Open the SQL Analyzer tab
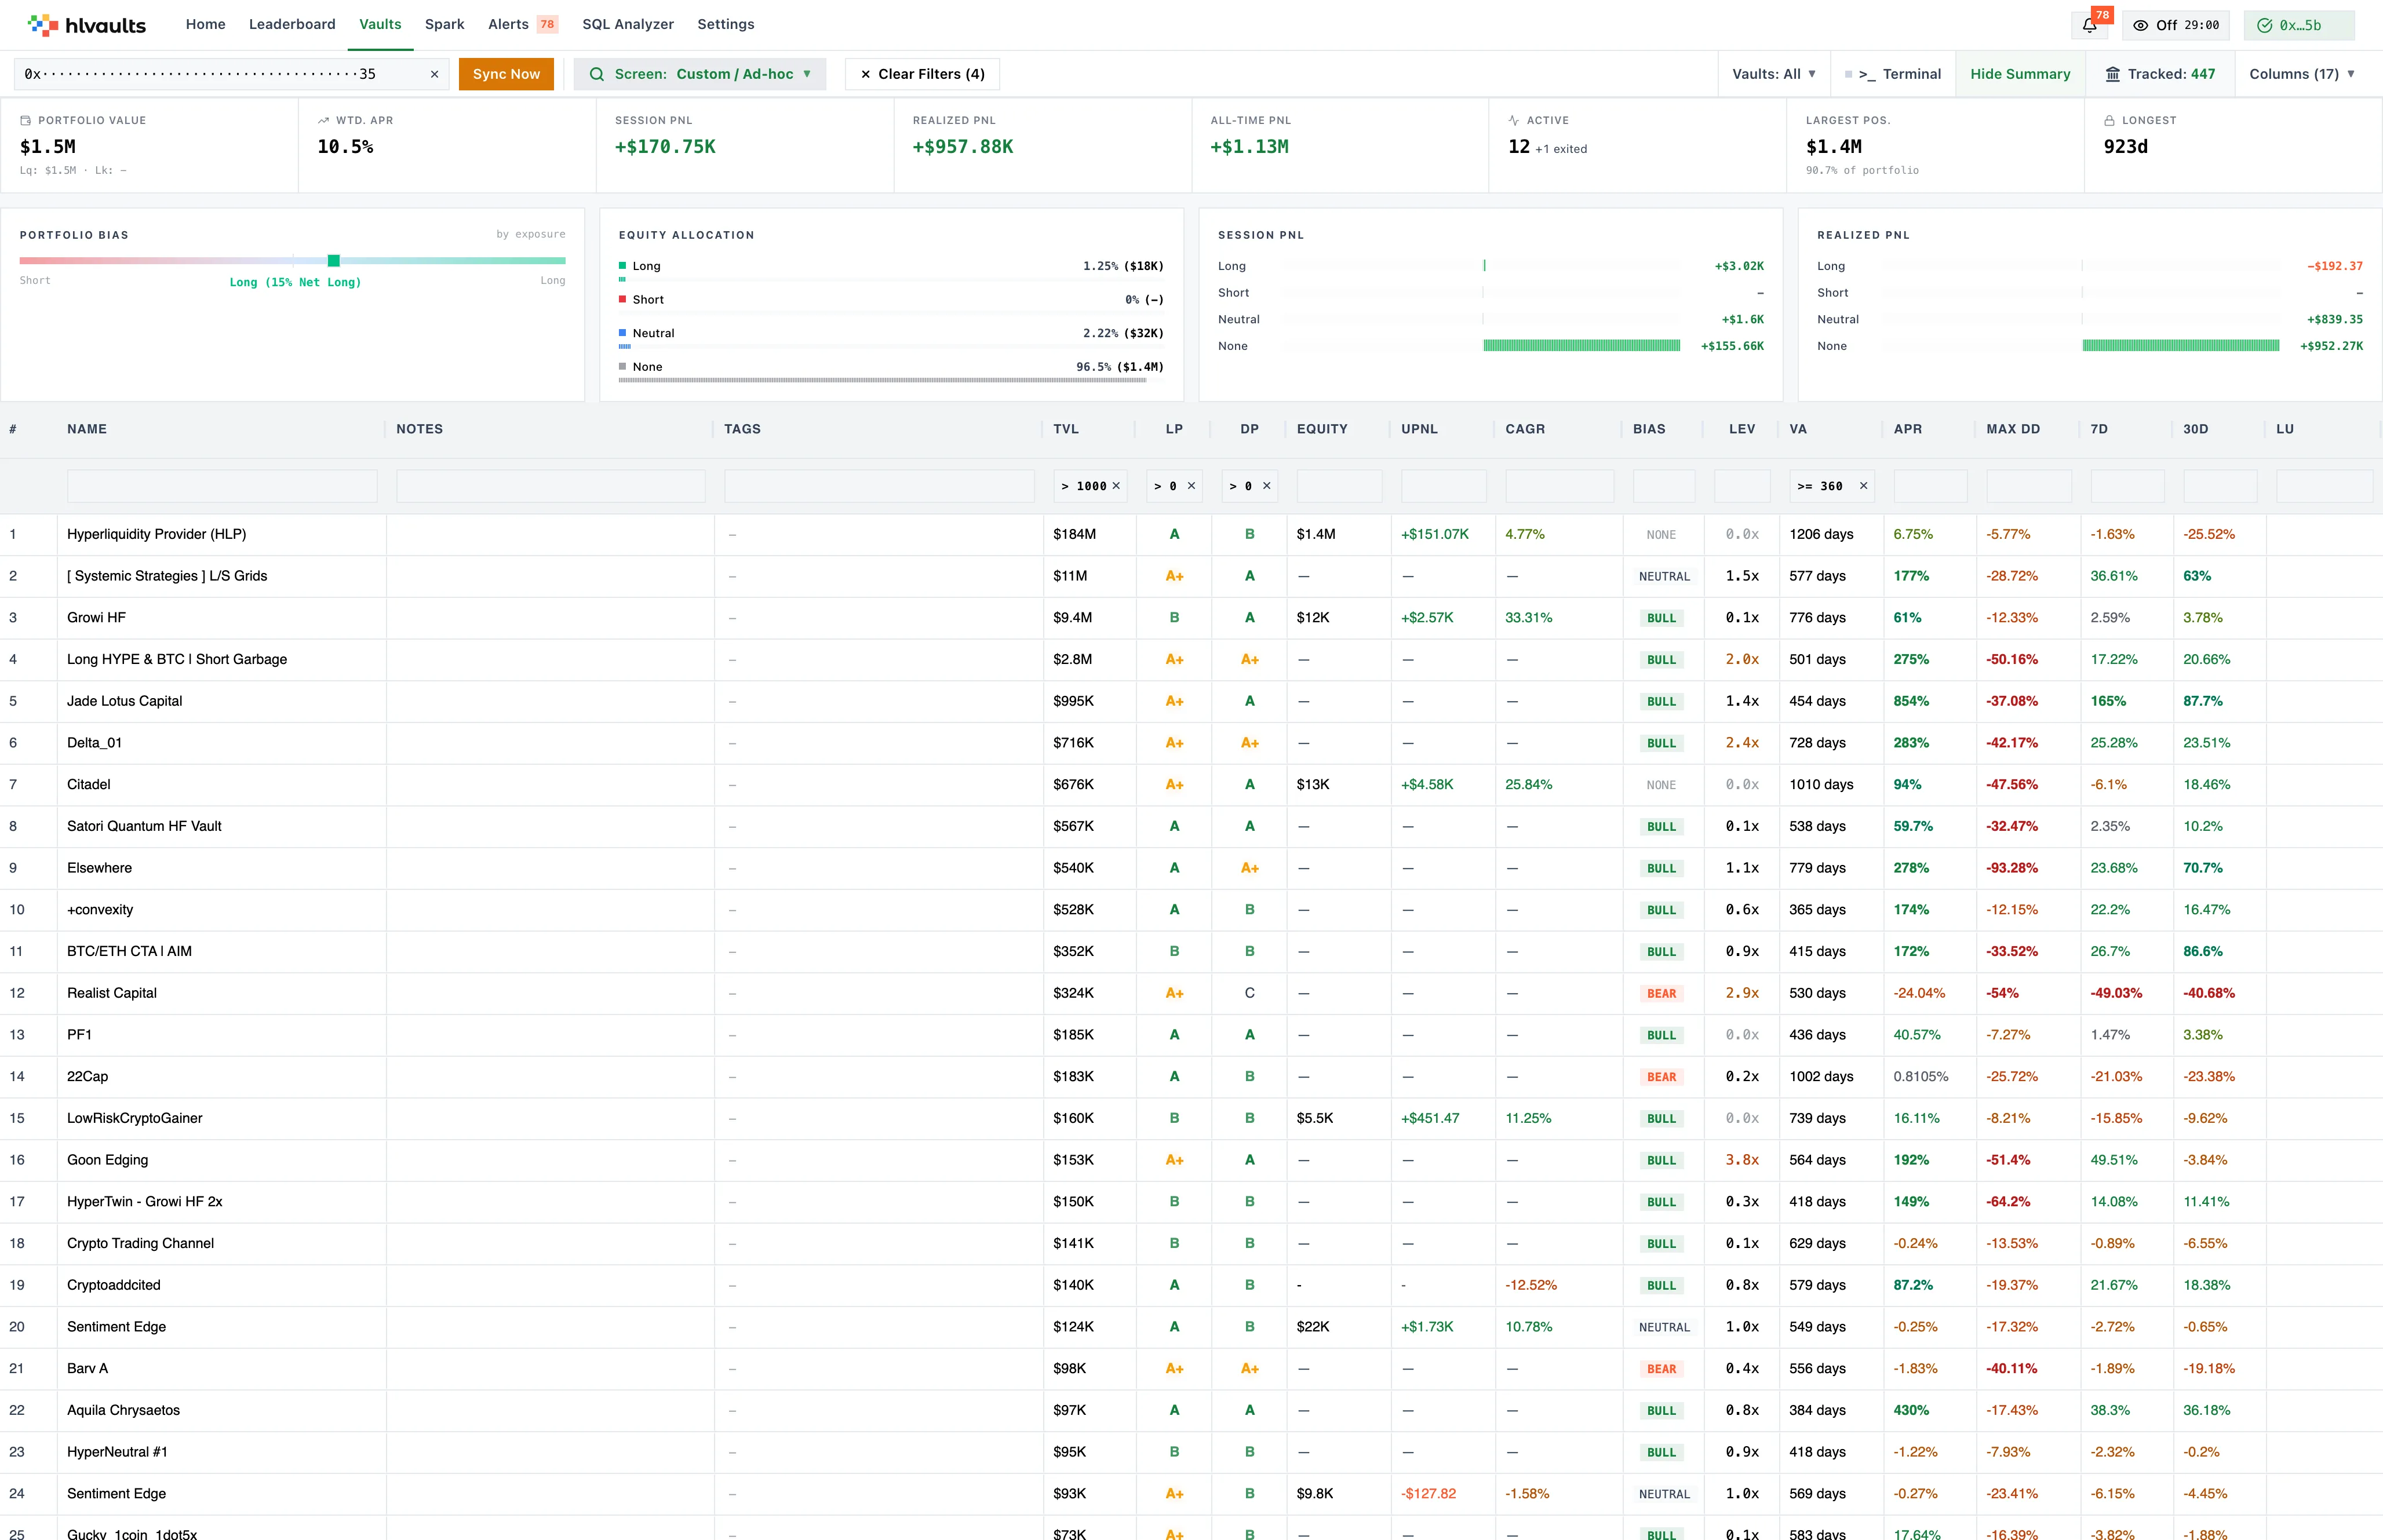The width and height of the screenshot is (2383, 1540). click(628, 24)
